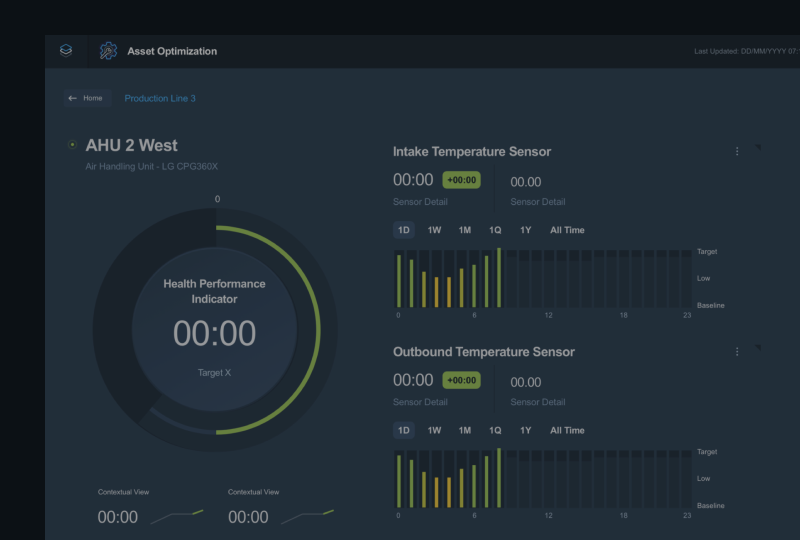Click the first Contextual View sparkline
The image size is (800, 540).
pos(177,517)
